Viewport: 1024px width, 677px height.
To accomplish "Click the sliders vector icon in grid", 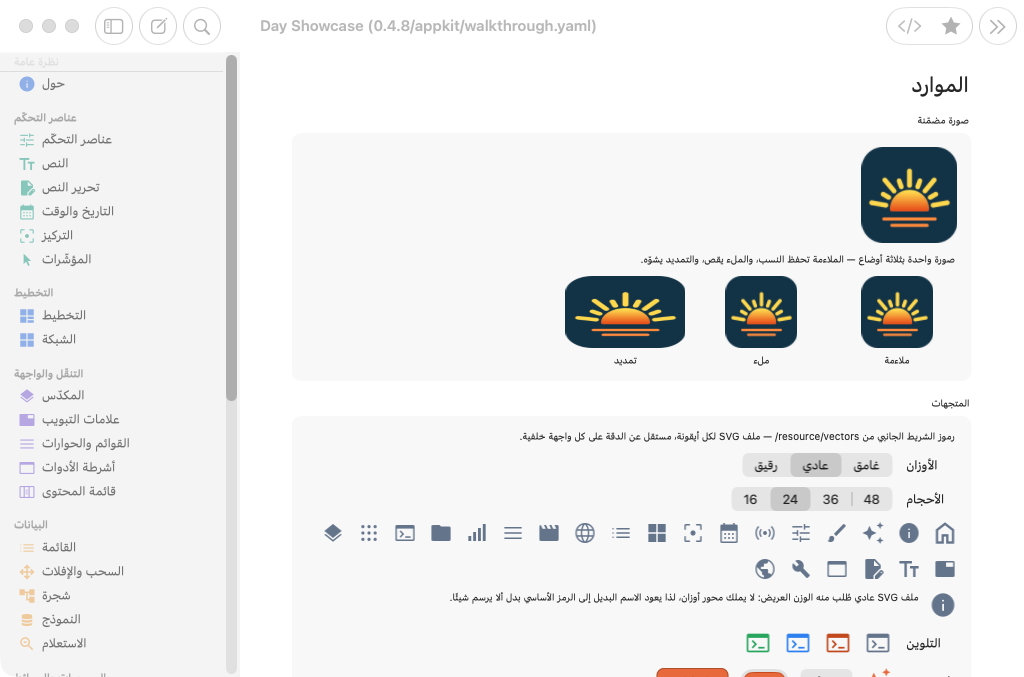I will coord(801,533).
